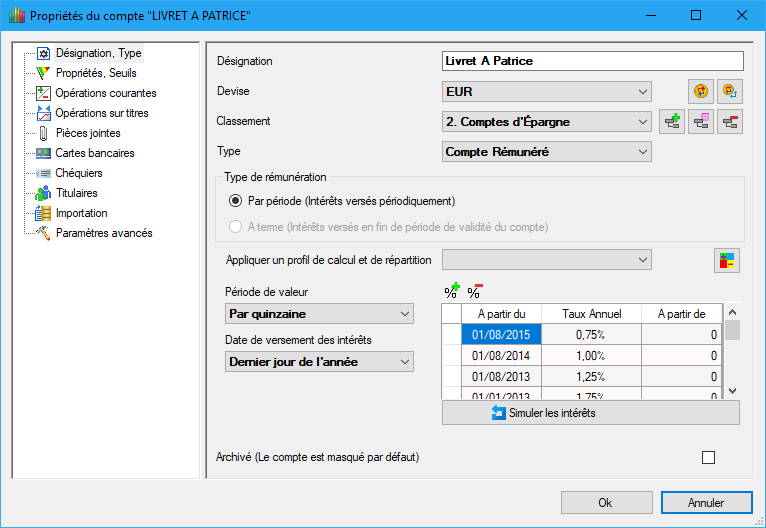
Task: Select the 'A terme' radio option
Action: (x=236, y=227)
